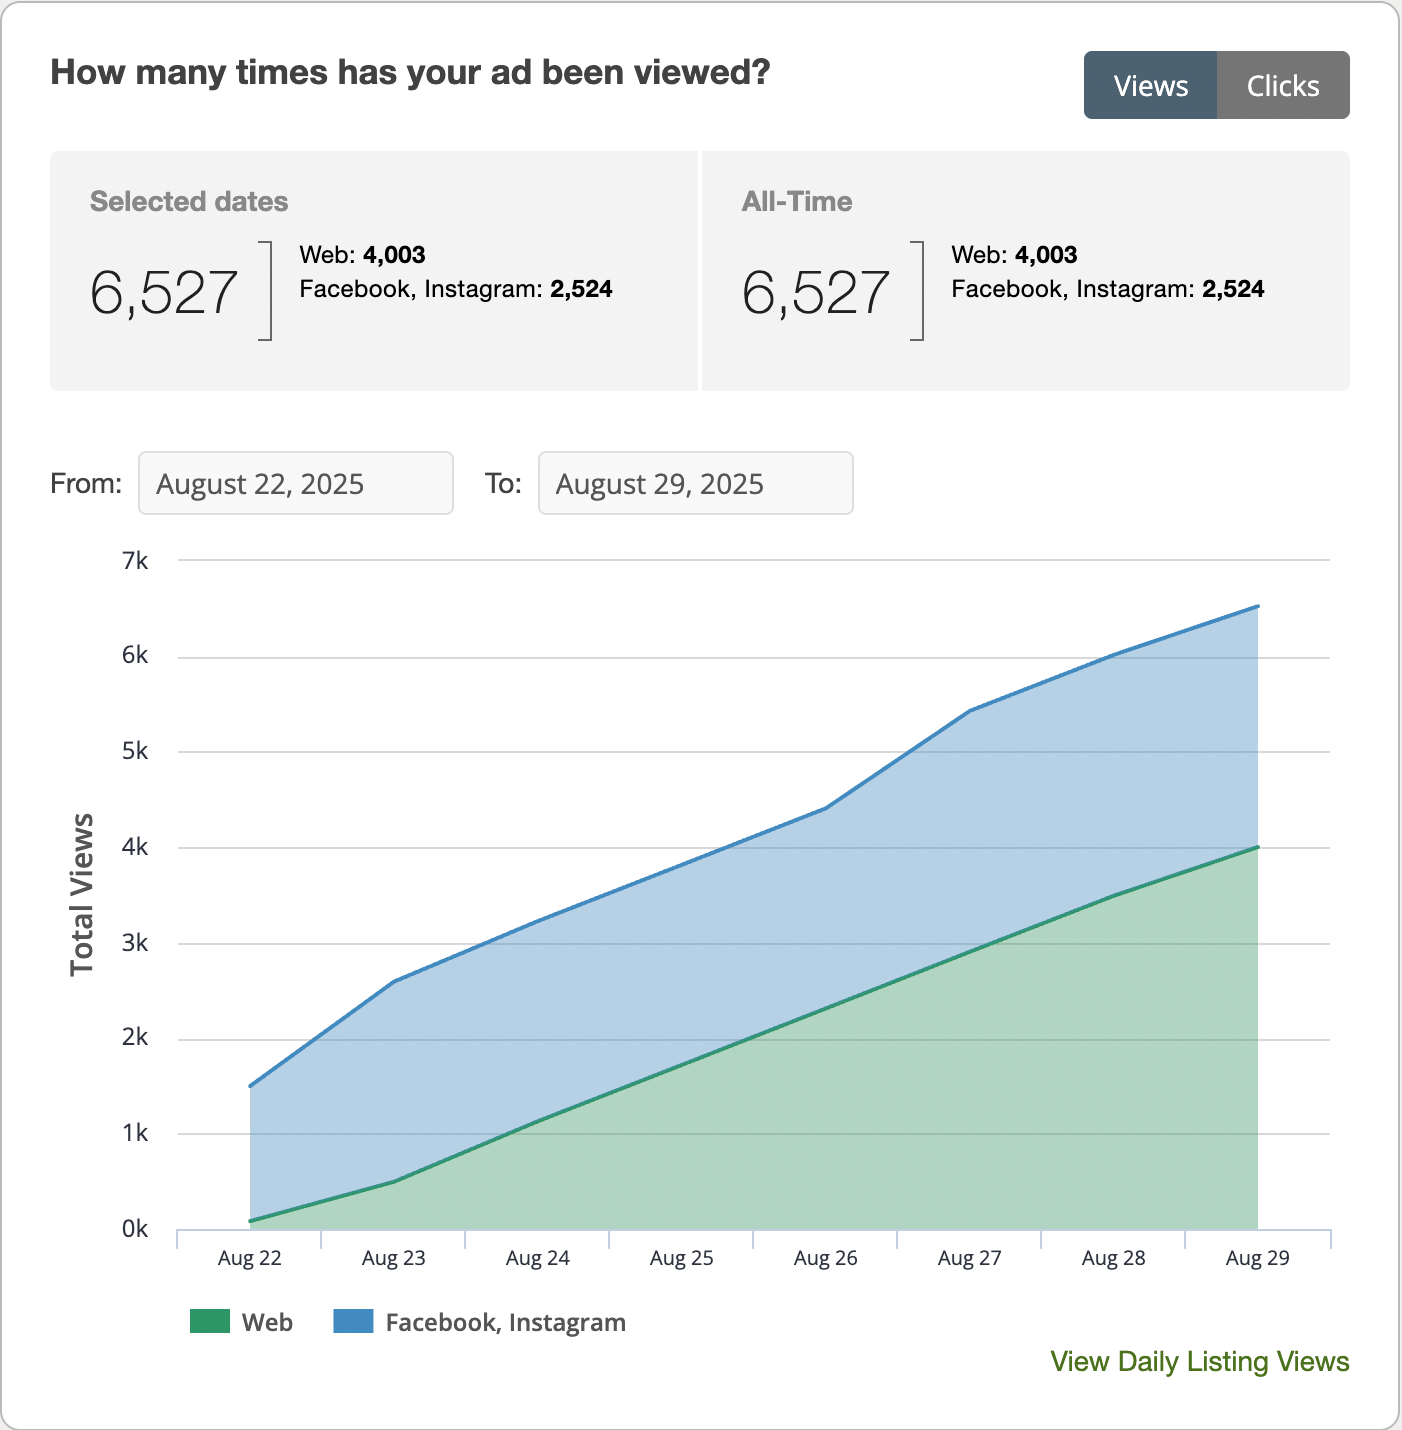Click the Web legend label text
This screenshot has height=1430, width=1402.
[267, 1322]
